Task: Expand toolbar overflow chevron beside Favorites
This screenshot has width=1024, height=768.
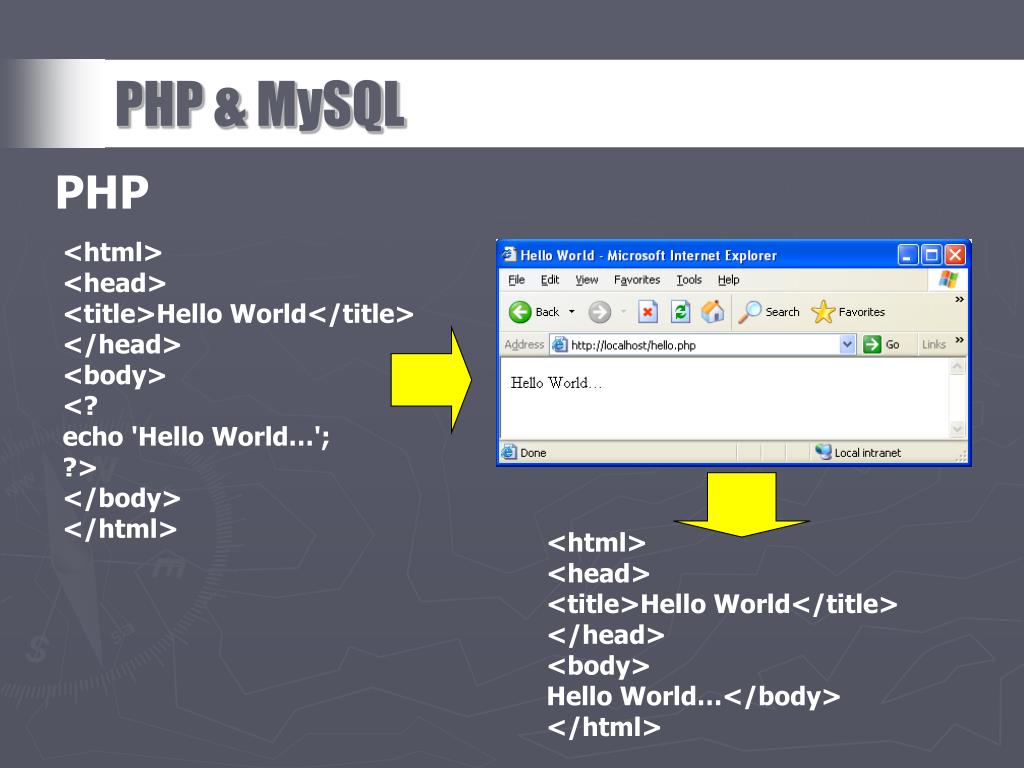Action: click(x=959, y=300)
